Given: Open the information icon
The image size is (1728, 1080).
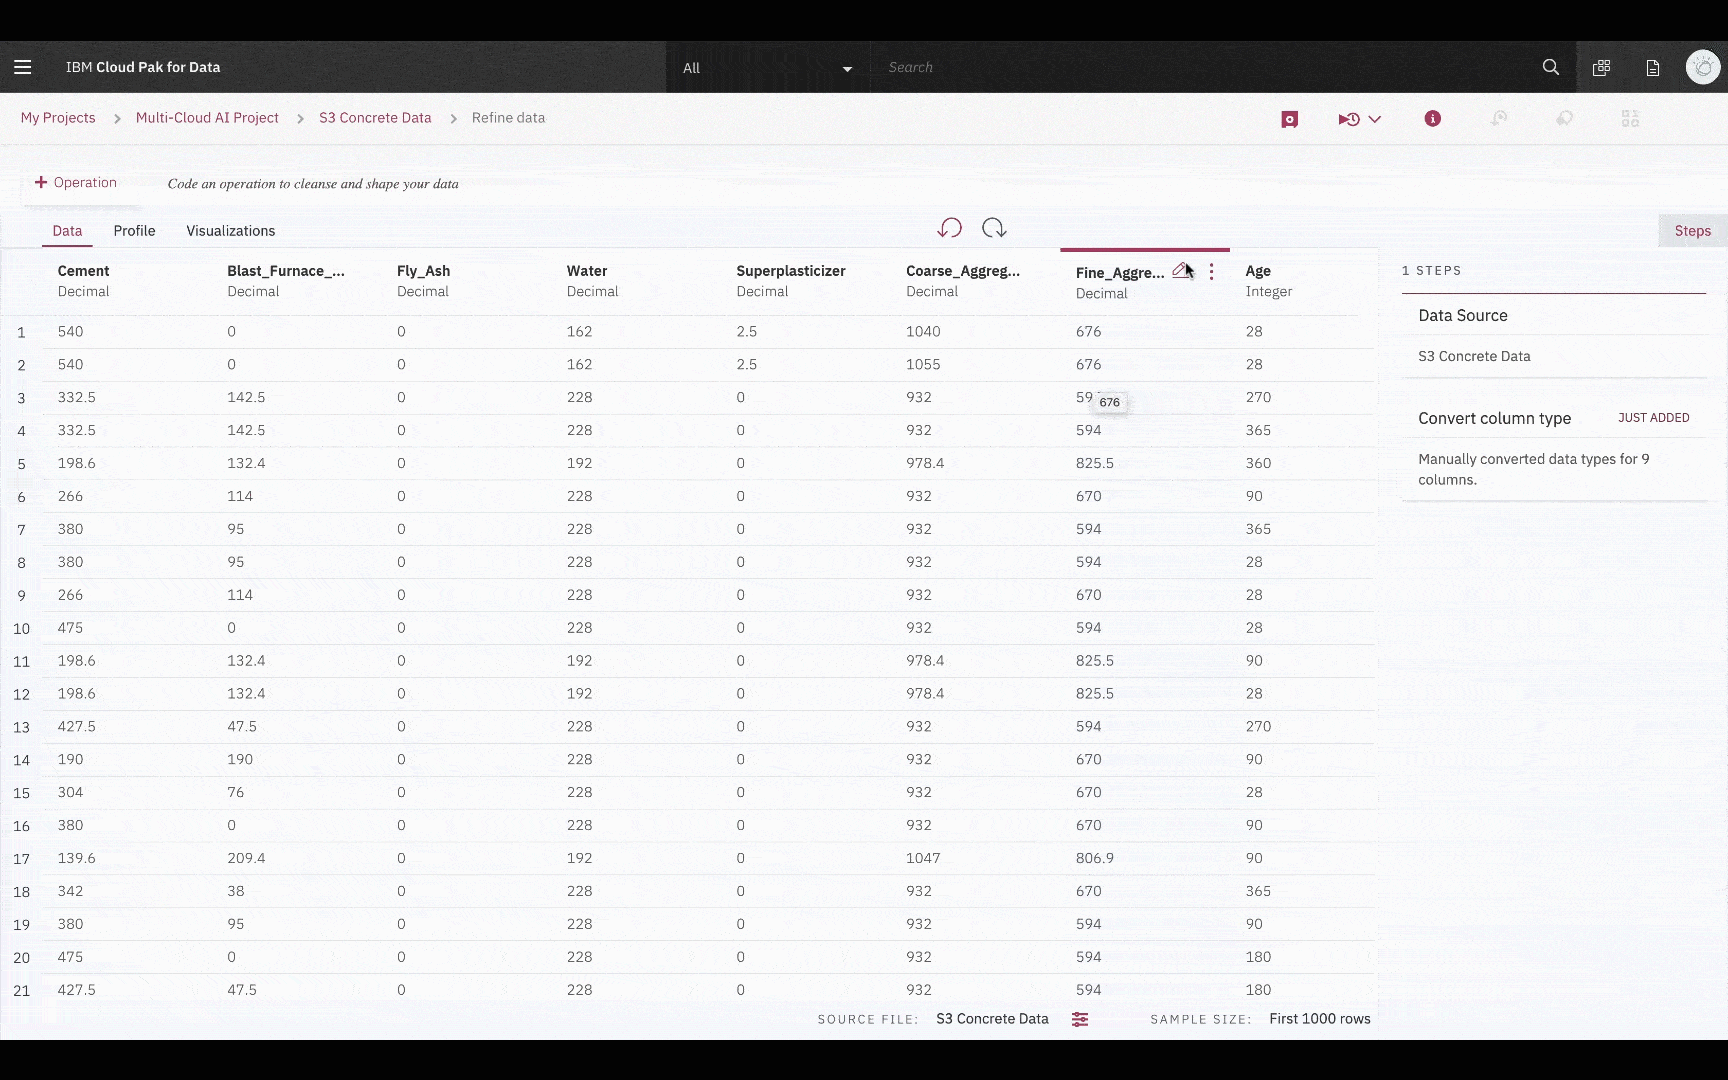Looking at the screenshot, I should [x=1433, y=119].
